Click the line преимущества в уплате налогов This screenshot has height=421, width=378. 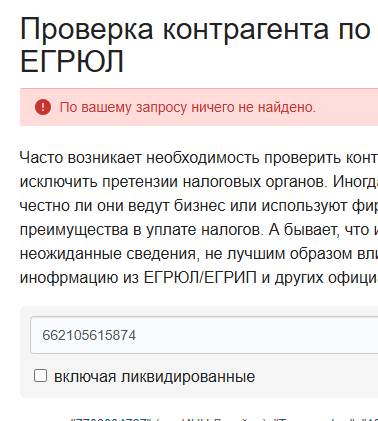(x=199, y=230)
